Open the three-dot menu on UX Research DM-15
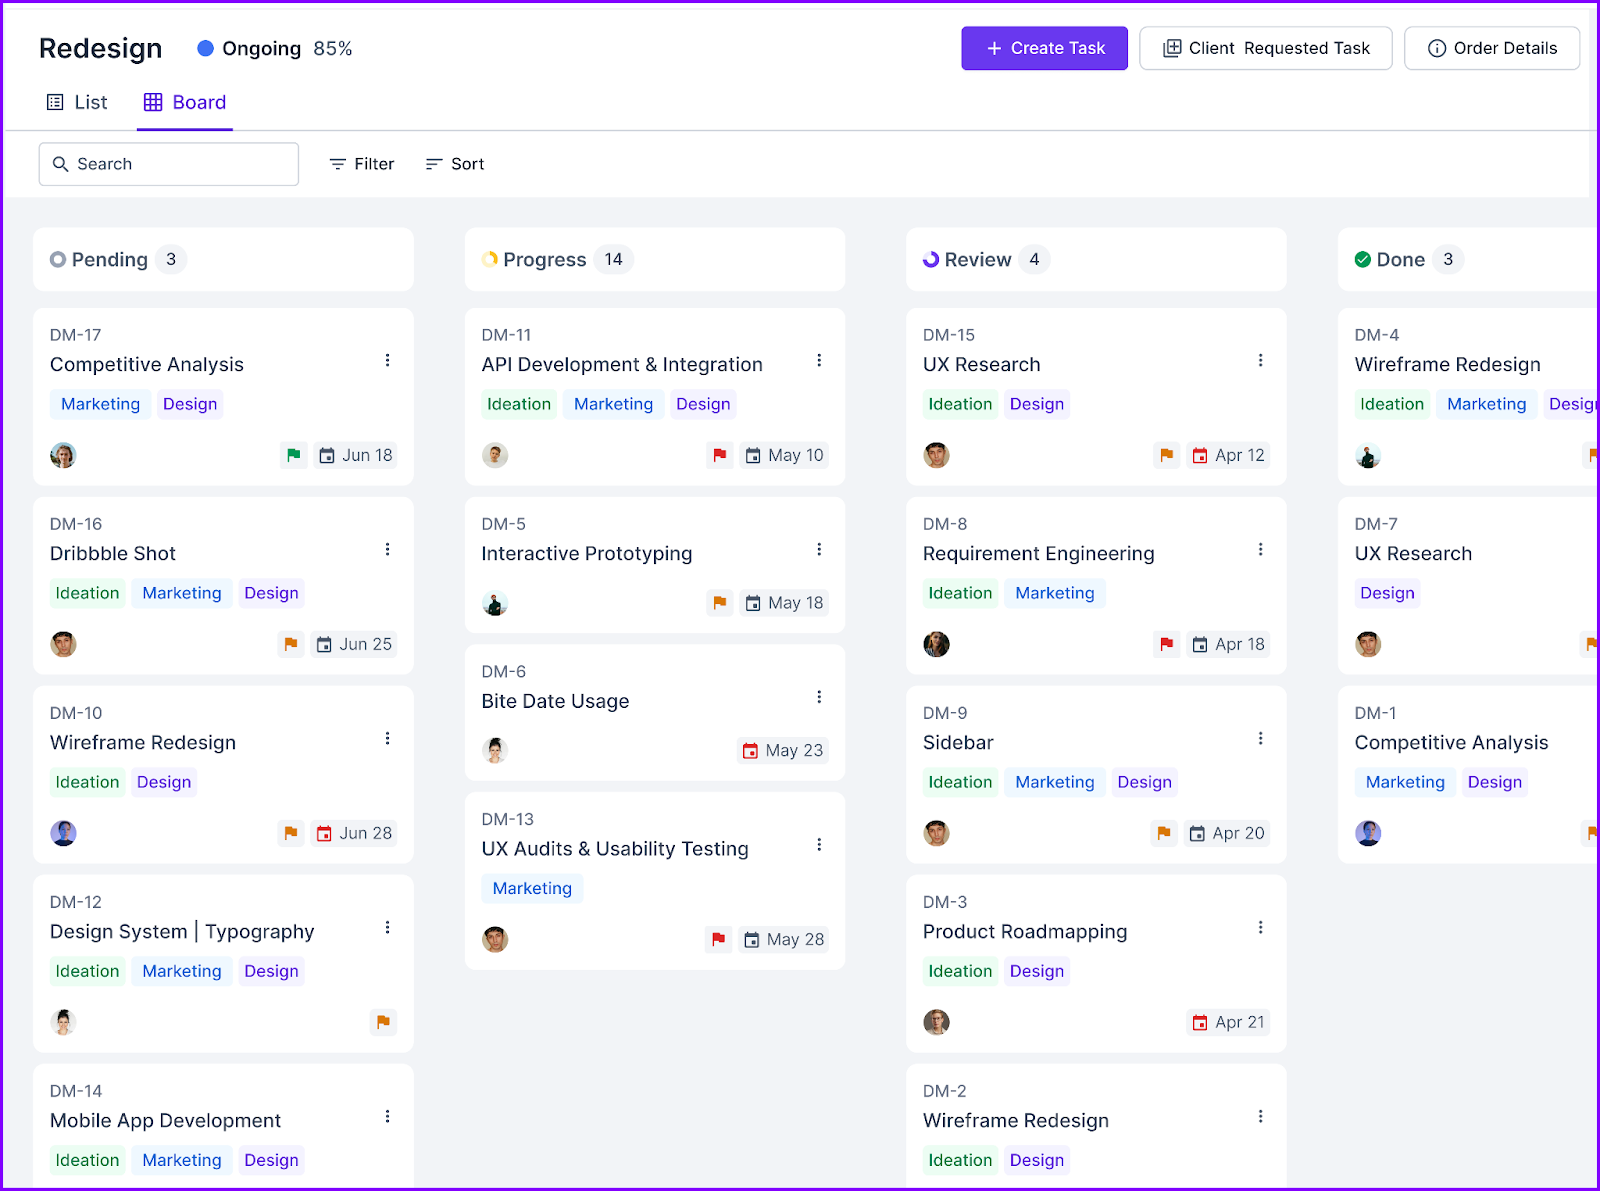The width and height of the screenshot is (1600, 1191). point(1260,360)
